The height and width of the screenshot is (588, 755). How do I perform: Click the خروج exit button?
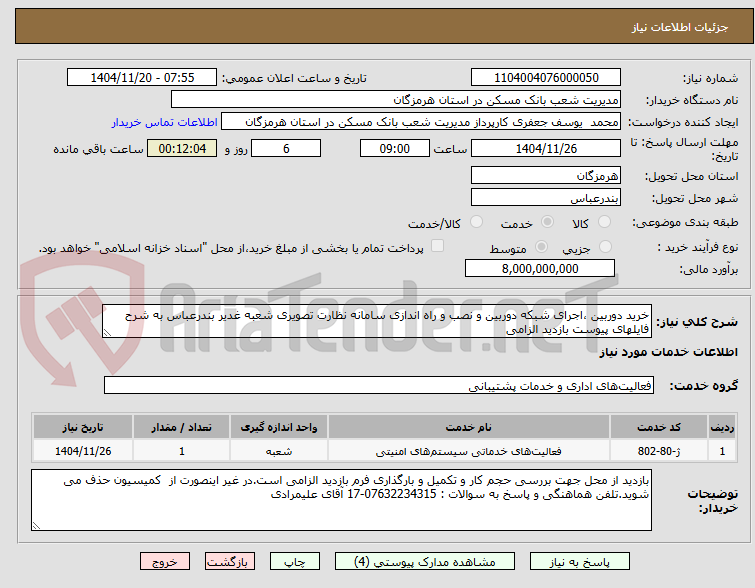[165, 562]
